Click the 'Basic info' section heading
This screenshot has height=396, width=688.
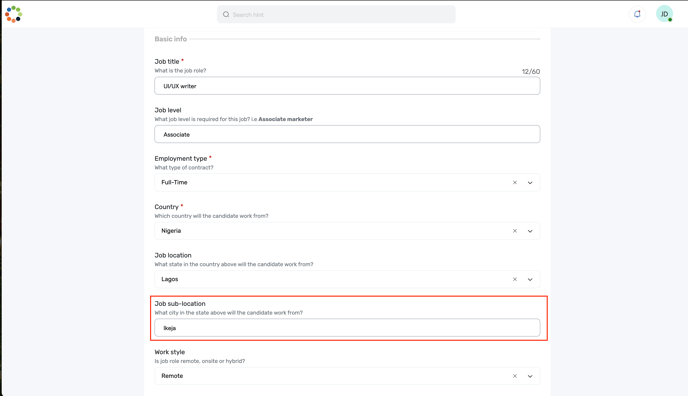(171, 39)
